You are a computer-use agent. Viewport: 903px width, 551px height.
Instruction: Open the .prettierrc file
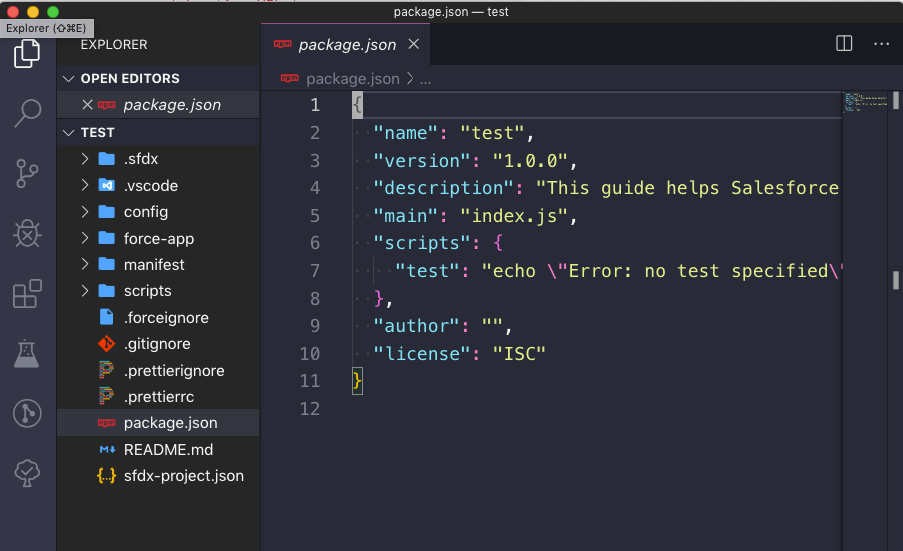pyautogui.click(x=158, y=397)
